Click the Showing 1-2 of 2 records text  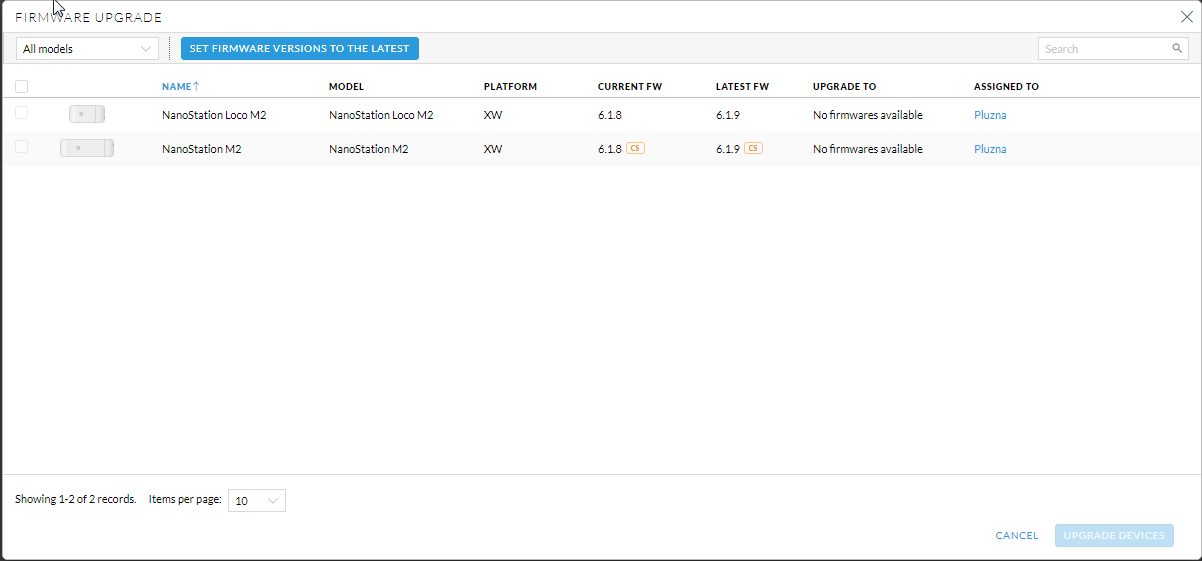76,499
